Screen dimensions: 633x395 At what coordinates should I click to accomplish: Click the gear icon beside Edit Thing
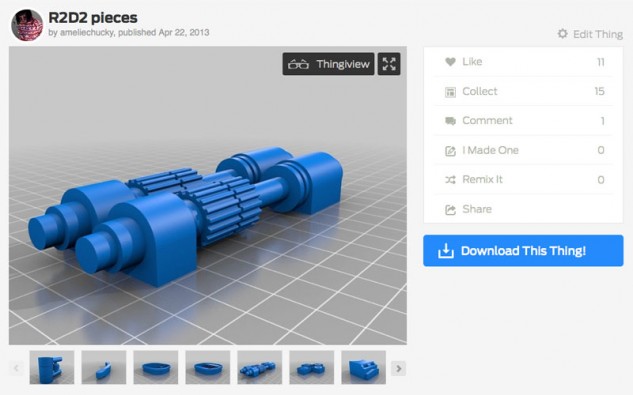coord(562,34)
